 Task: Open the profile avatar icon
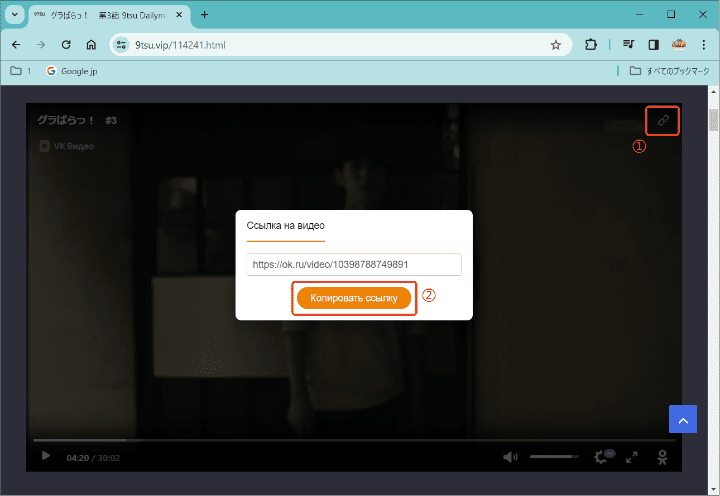(679, 45)
